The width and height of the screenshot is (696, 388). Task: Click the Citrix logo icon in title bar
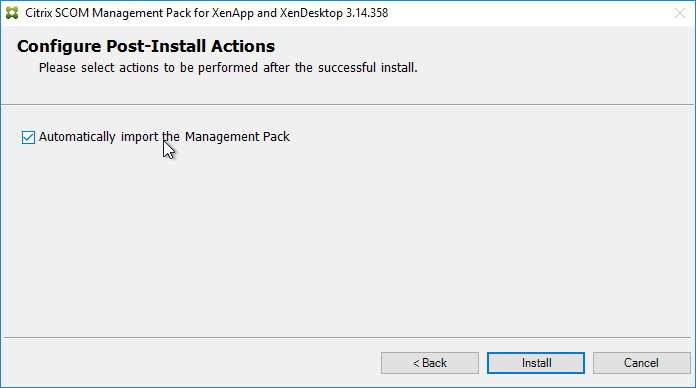(x=12, y=13)
